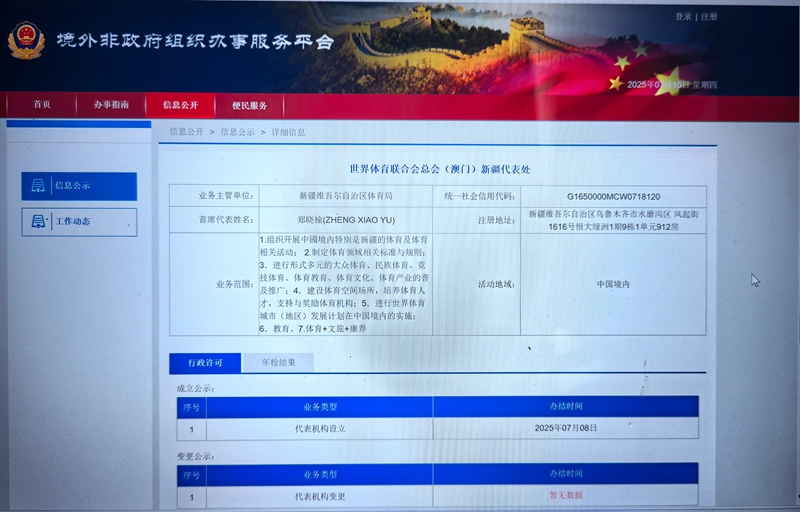Click the 信息公开 breadcrumb link
The image size is (800, 512).
tap(187, 132)
